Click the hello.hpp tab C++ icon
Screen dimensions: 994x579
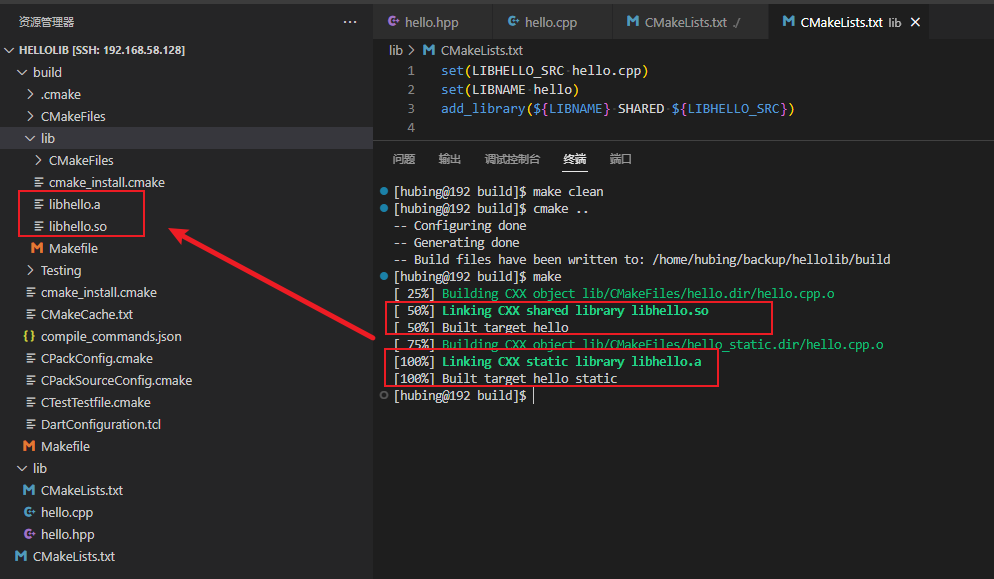tap(394, 22)
